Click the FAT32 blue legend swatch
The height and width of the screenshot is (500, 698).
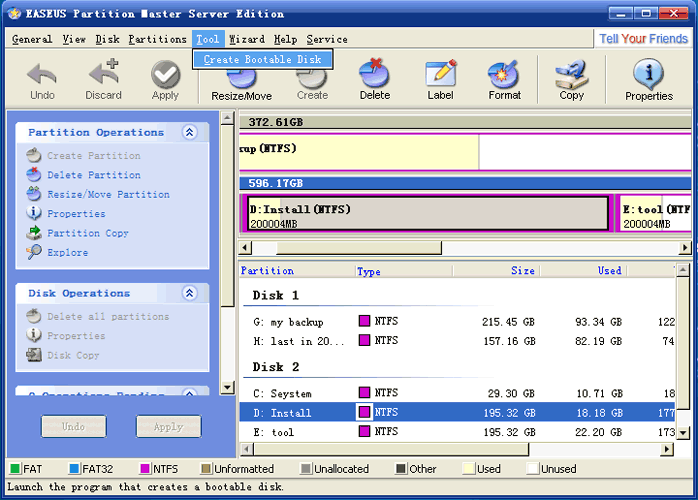pos(74,468)
